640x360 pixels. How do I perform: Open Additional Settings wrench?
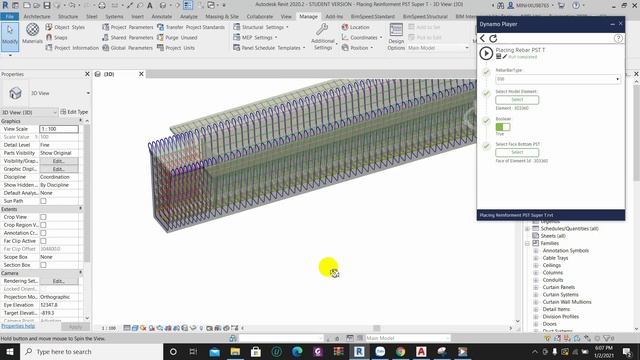323,37
